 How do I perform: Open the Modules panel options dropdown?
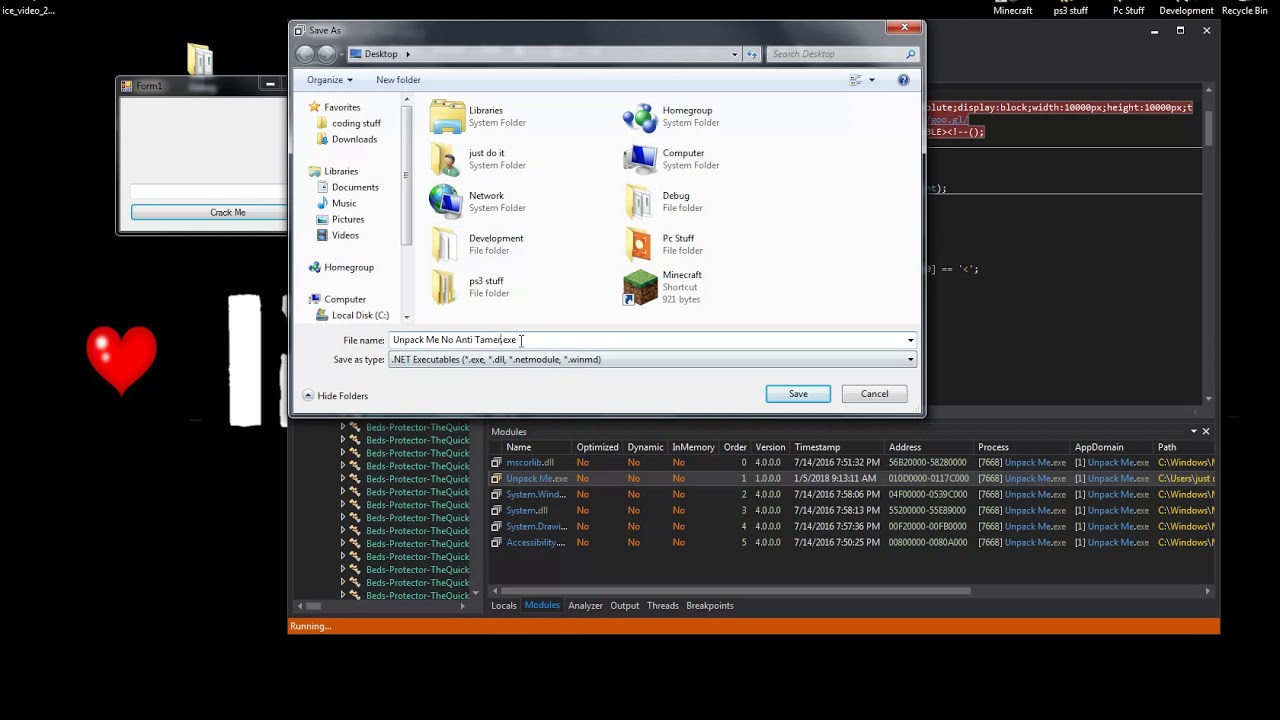pyautogui.click(x=1193, y=432)
